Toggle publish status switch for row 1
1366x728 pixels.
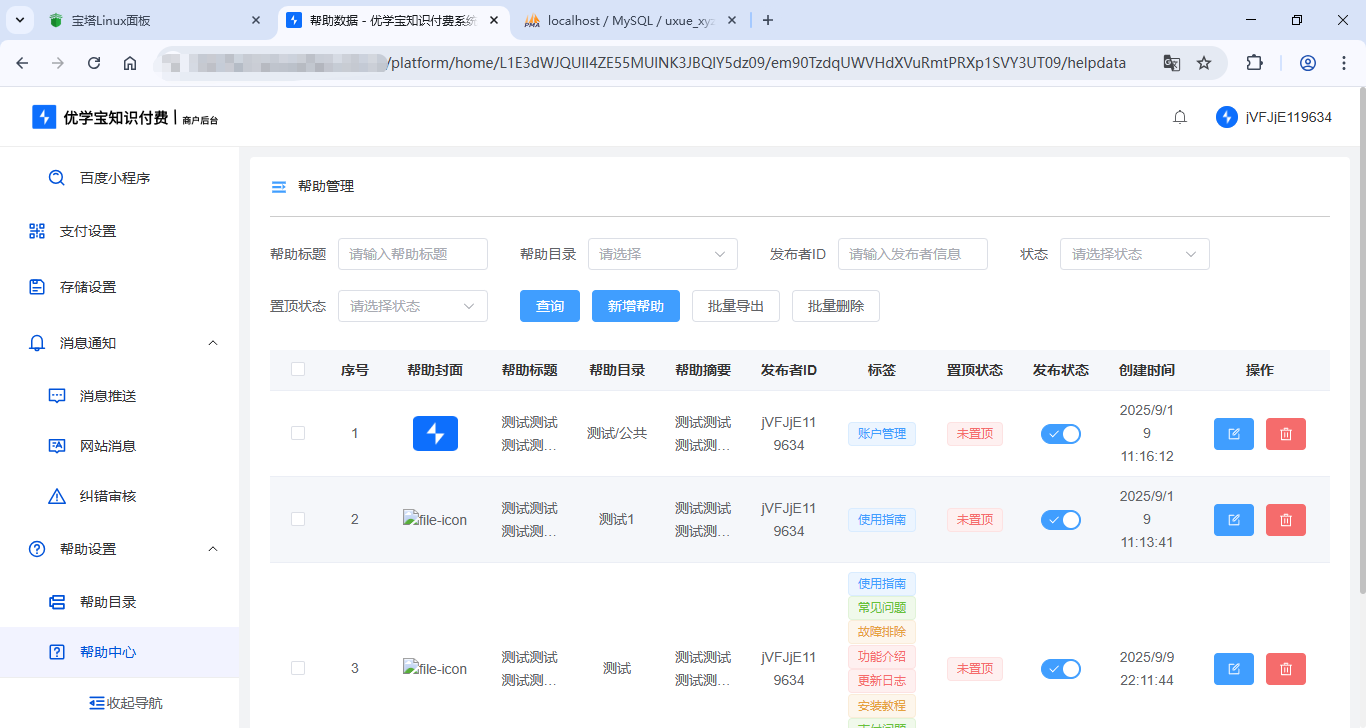click(x=1060, y=434)
